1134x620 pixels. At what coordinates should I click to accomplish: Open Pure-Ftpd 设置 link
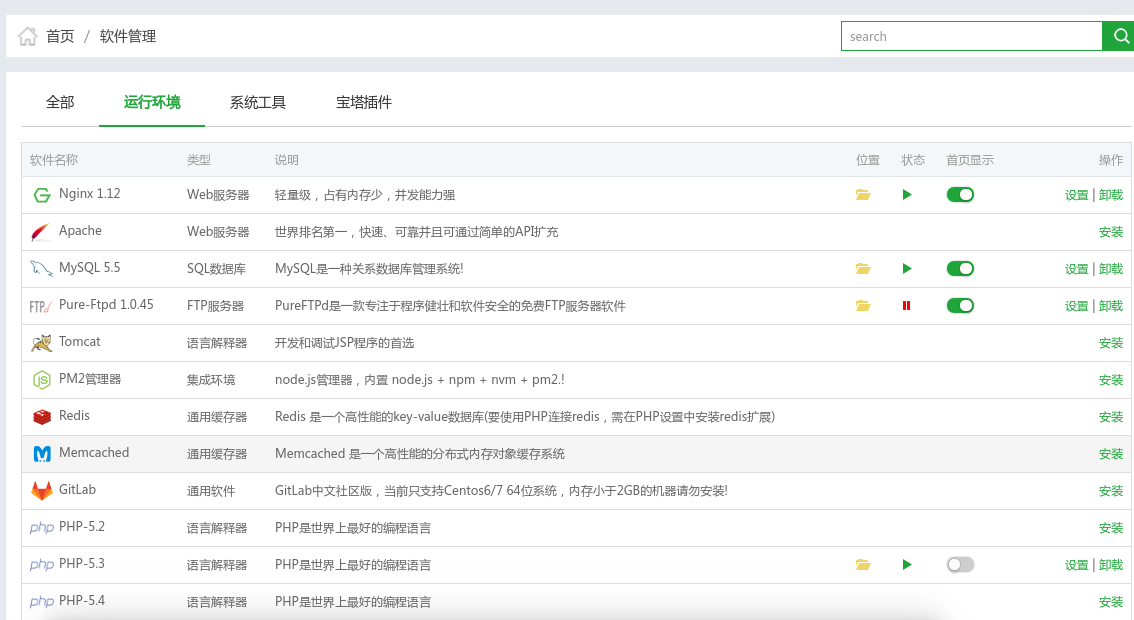pos(1076,306)
